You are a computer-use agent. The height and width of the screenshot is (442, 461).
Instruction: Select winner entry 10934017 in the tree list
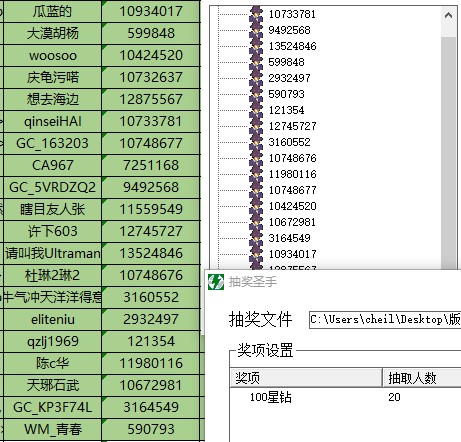292,254
